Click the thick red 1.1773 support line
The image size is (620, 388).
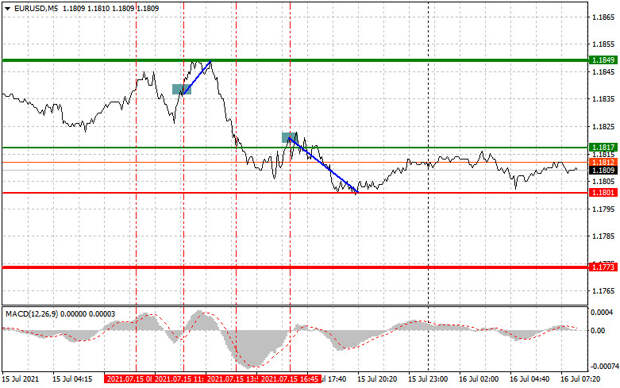point(295,267)
